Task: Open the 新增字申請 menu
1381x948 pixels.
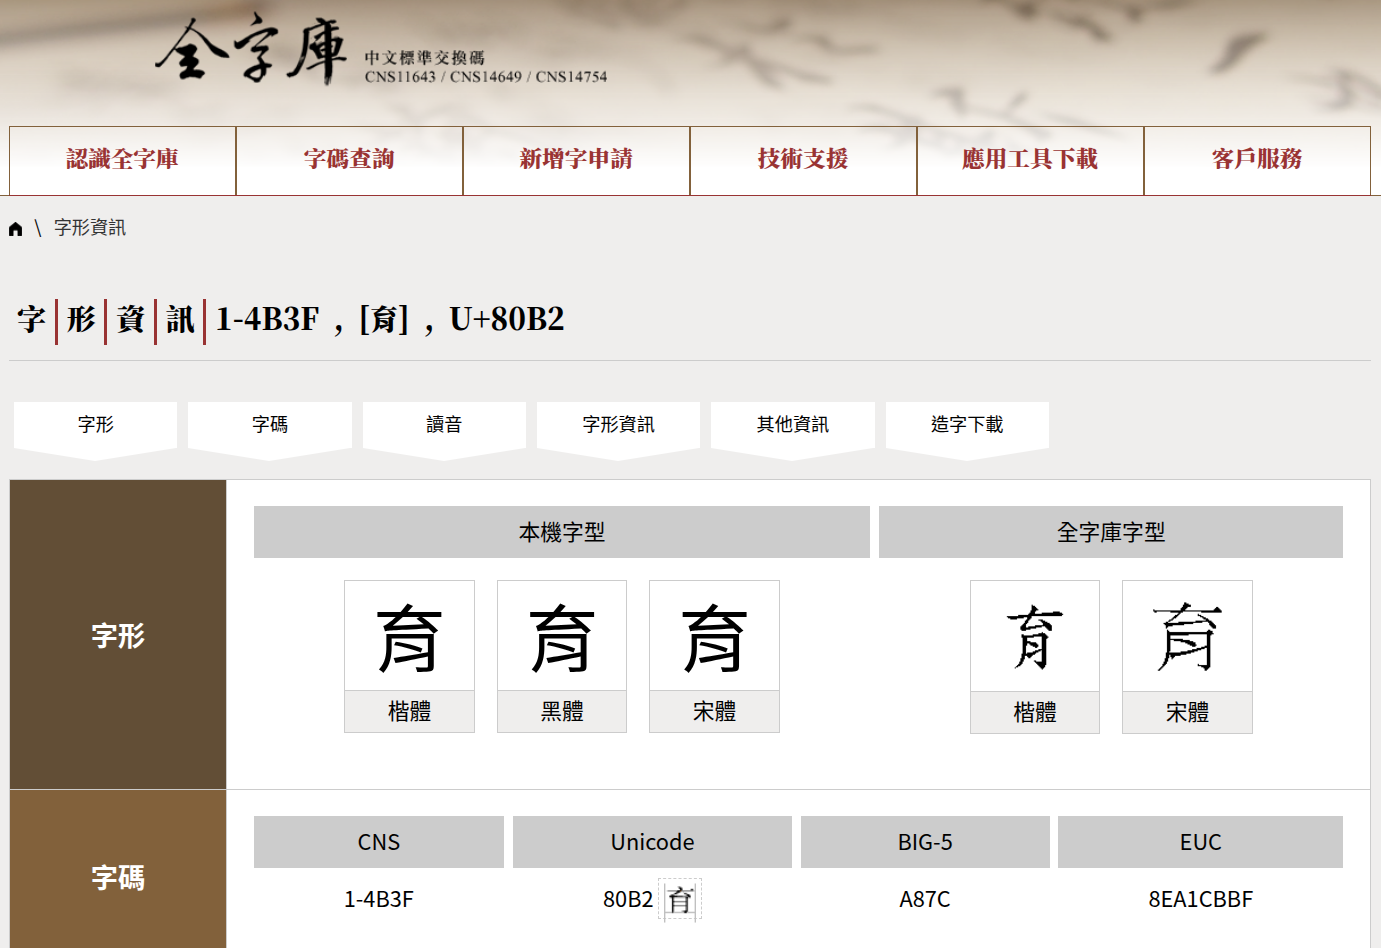Action: point(576,160)
